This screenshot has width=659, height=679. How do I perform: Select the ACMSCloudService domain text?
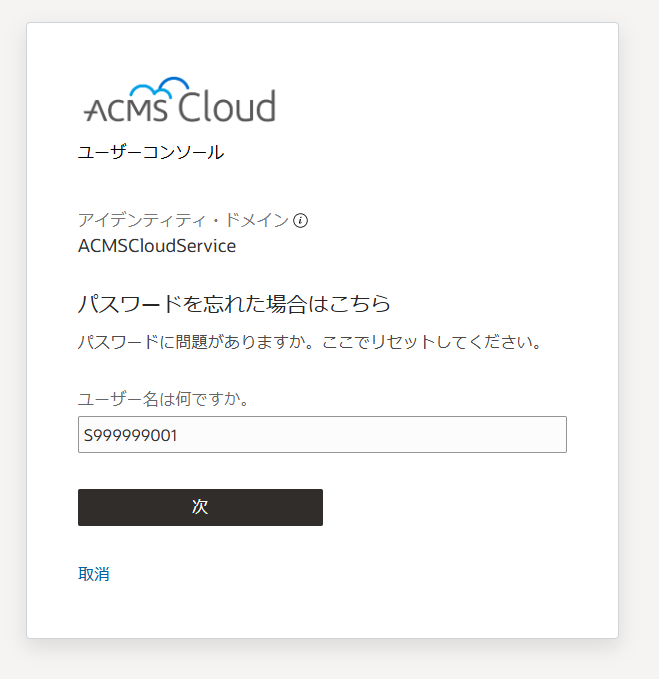coord(157,246)
